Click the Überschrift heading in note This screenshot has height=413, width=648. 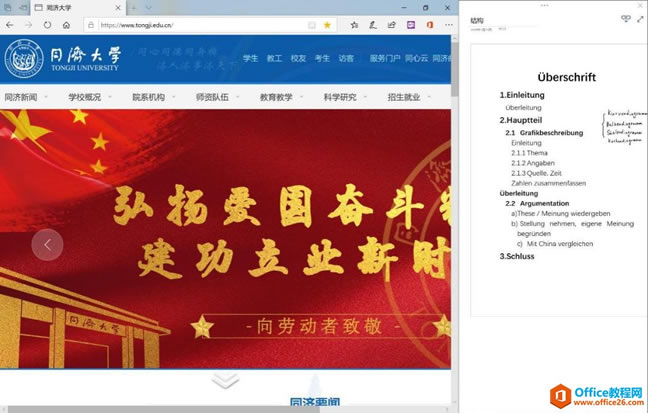pos(567,77)
